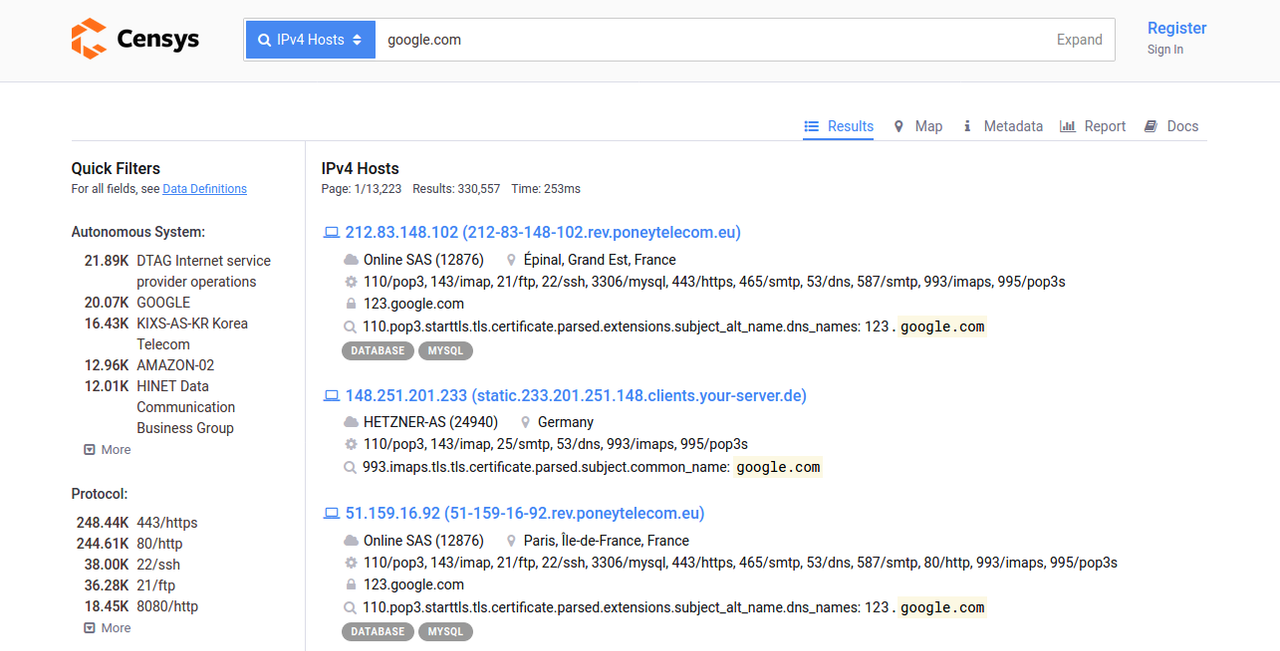Screen dimensions: 1280x651
Task: Filter by AMAZON-02 autonomous system
Action: [175, 365]
